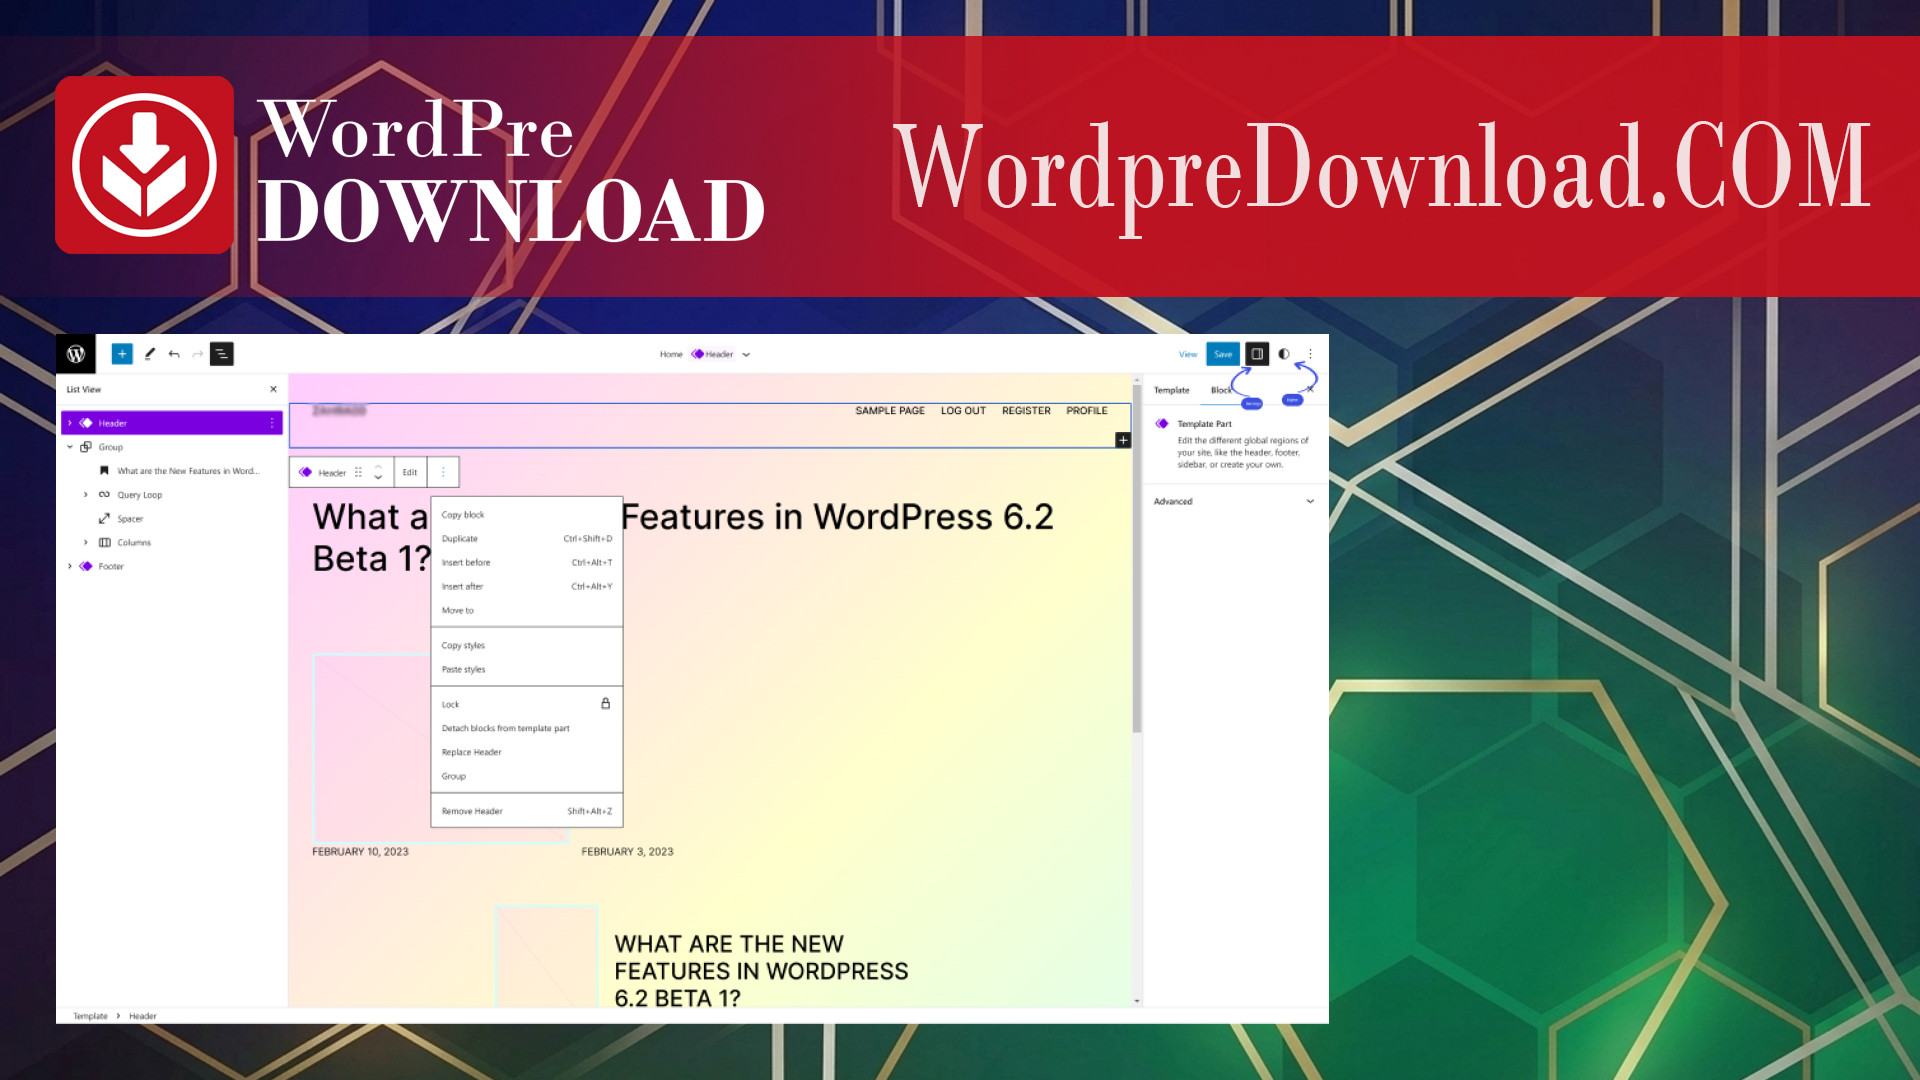
Task: Open the blue block inserter plus button
Action: (x=122, y=354)
